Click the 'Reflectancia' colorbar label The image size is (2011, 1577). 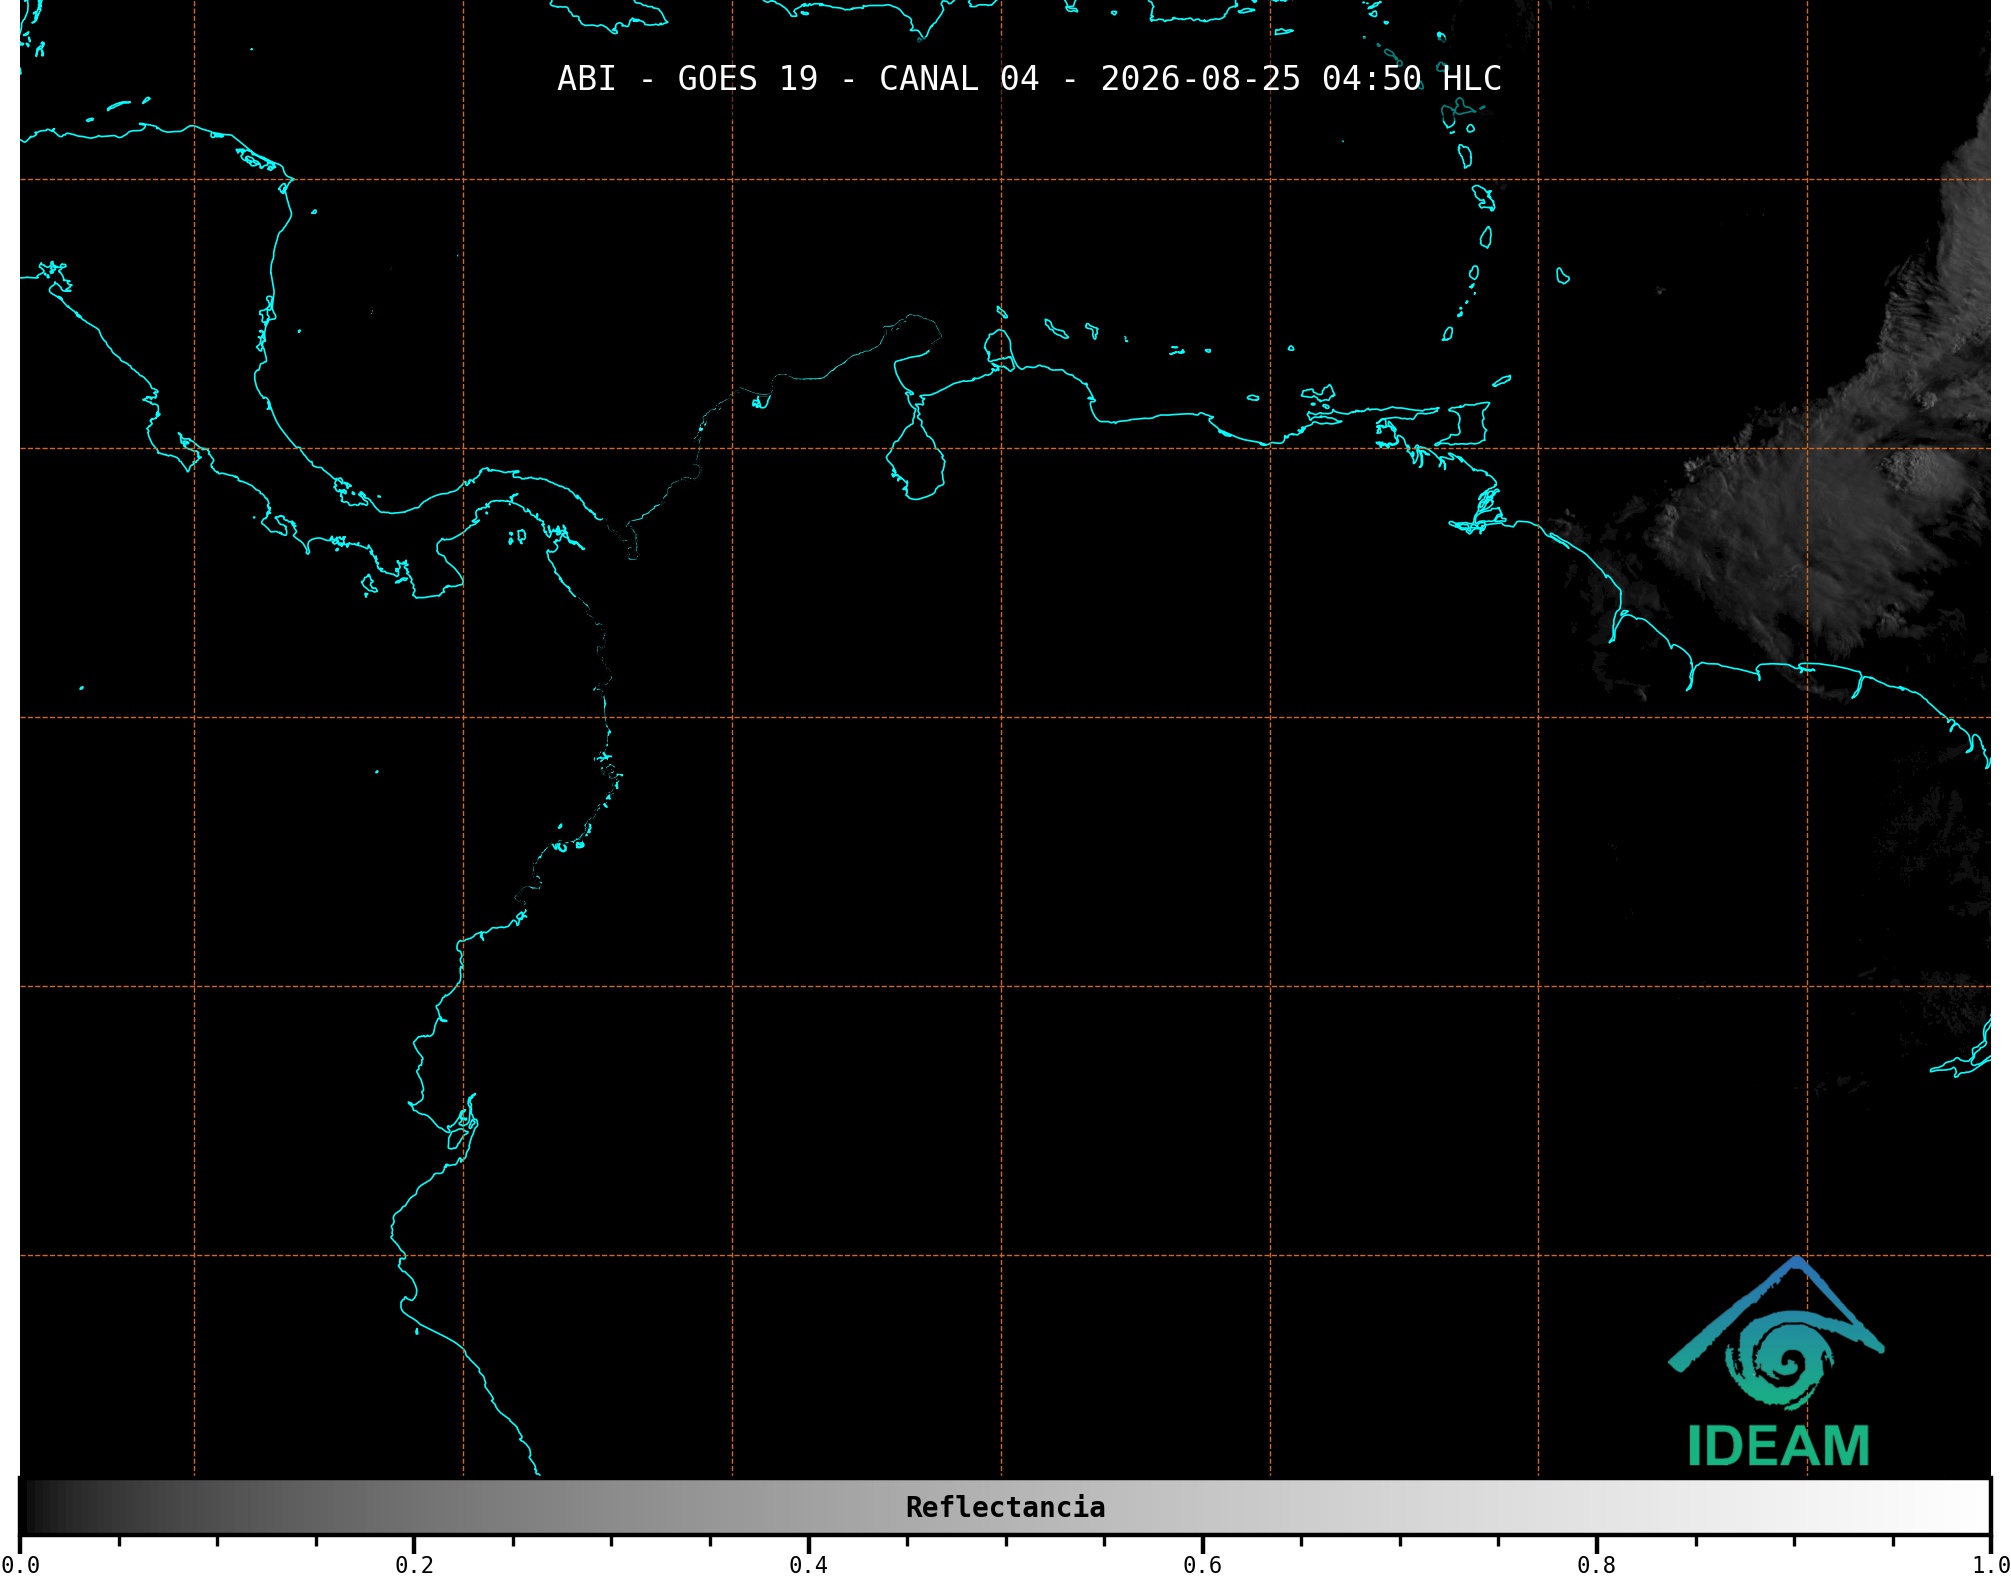click(1005, 1507)
